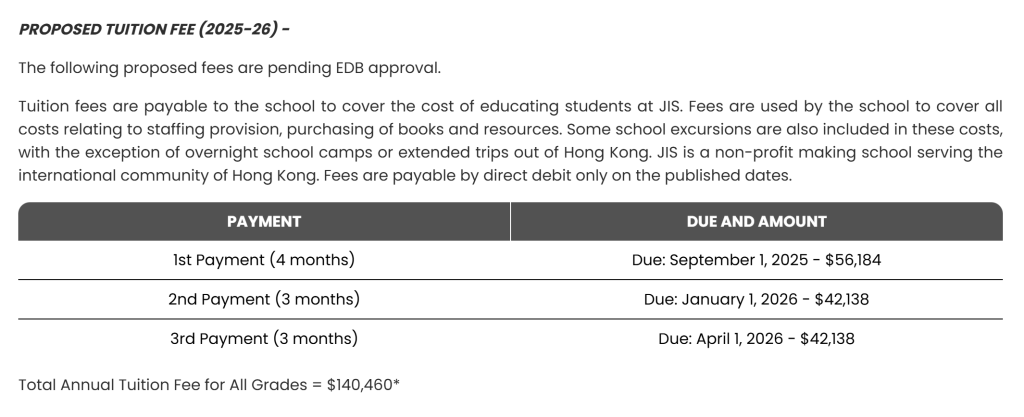The width and height of the screenshot is (1024, 417).
Task: Click the pending EDB approval sentence
Action: pyautogui.click(x=229, y=68)
